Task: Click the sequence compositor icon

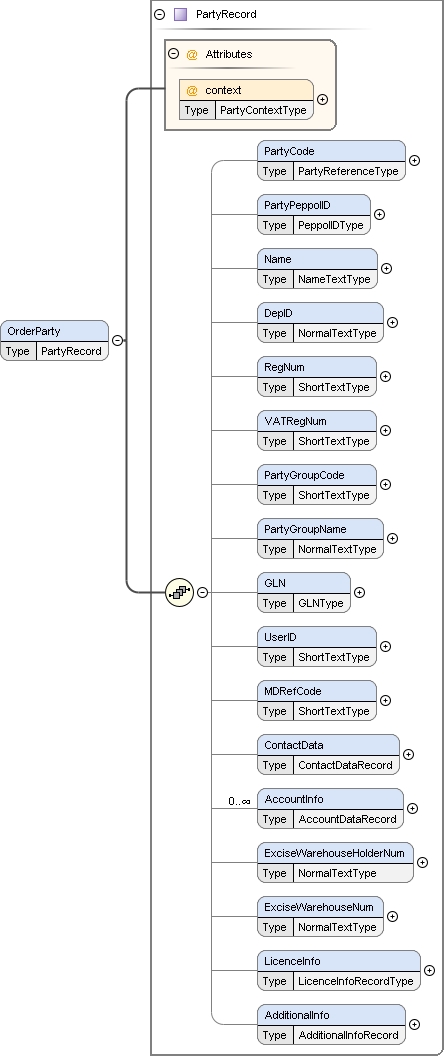Action: (179, 593)
